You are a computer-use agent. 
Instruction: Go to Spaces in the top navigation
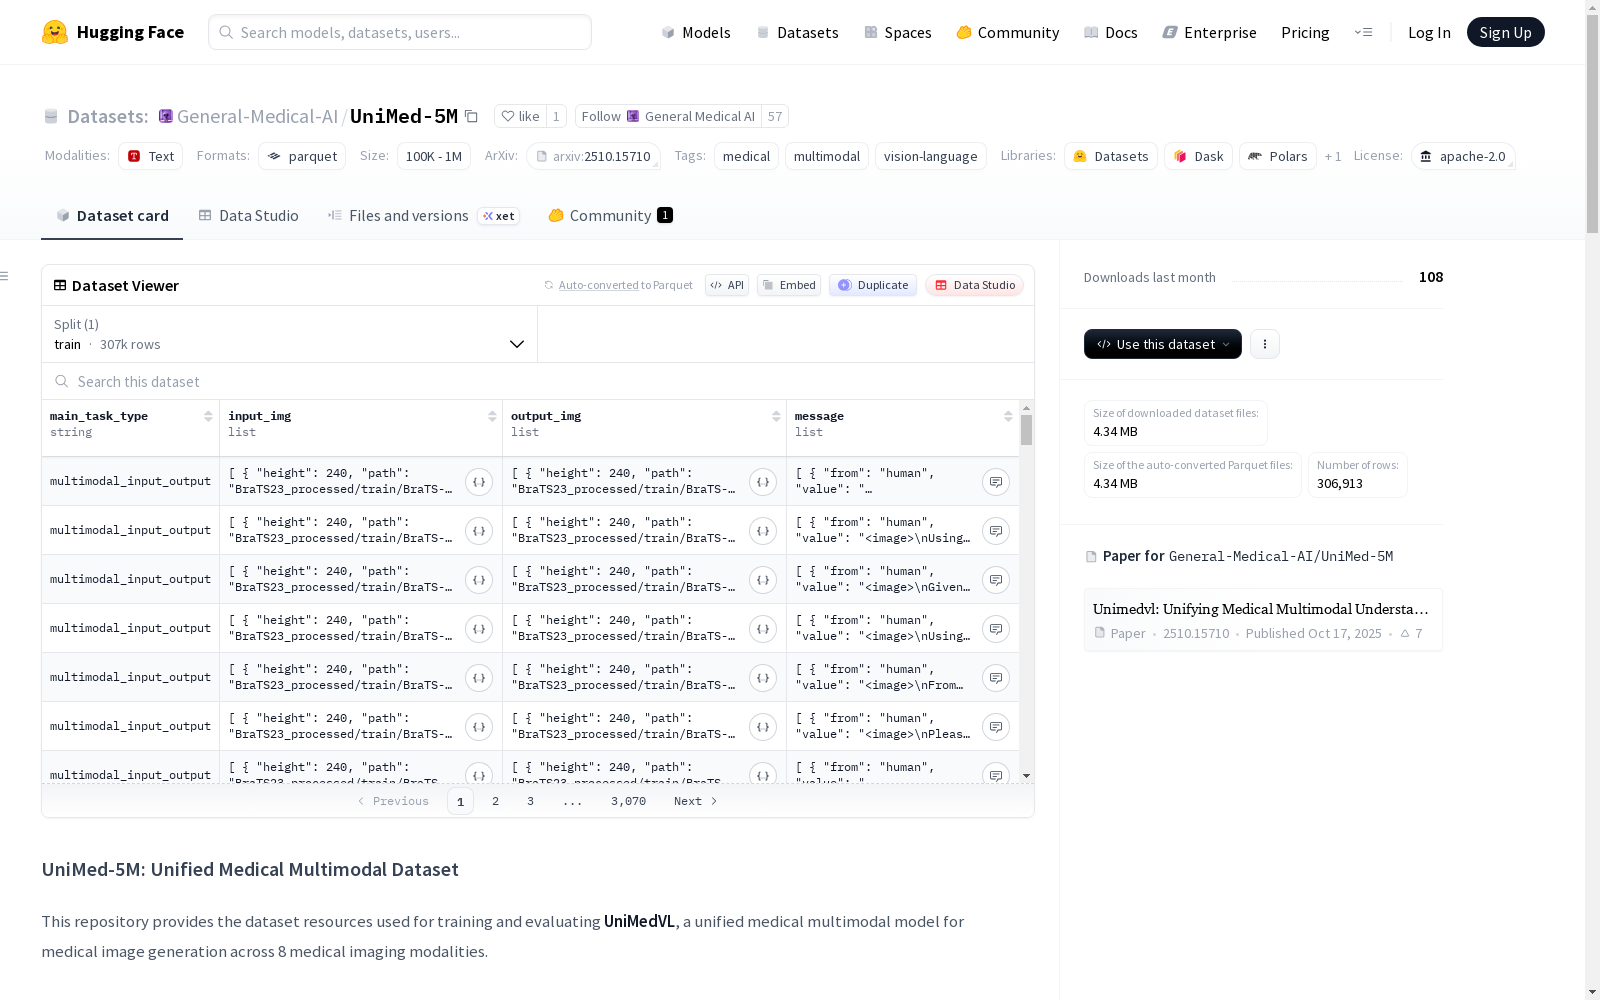click(898, 32)
